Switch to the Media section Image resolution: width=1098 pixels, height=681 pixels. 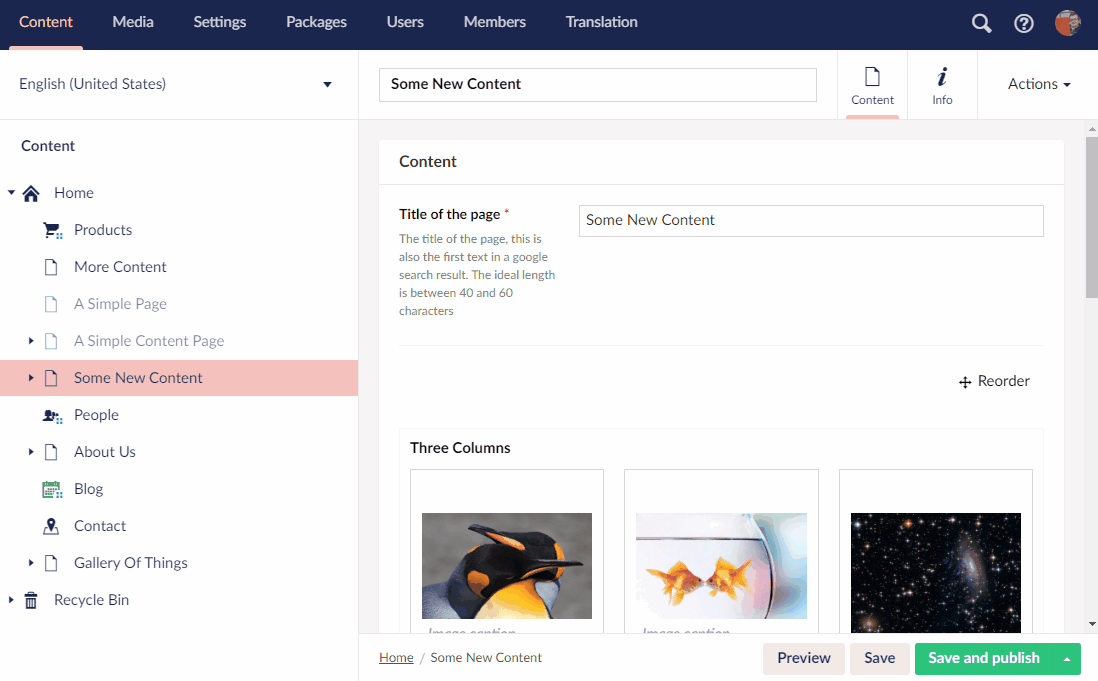(x=133, y=22)
